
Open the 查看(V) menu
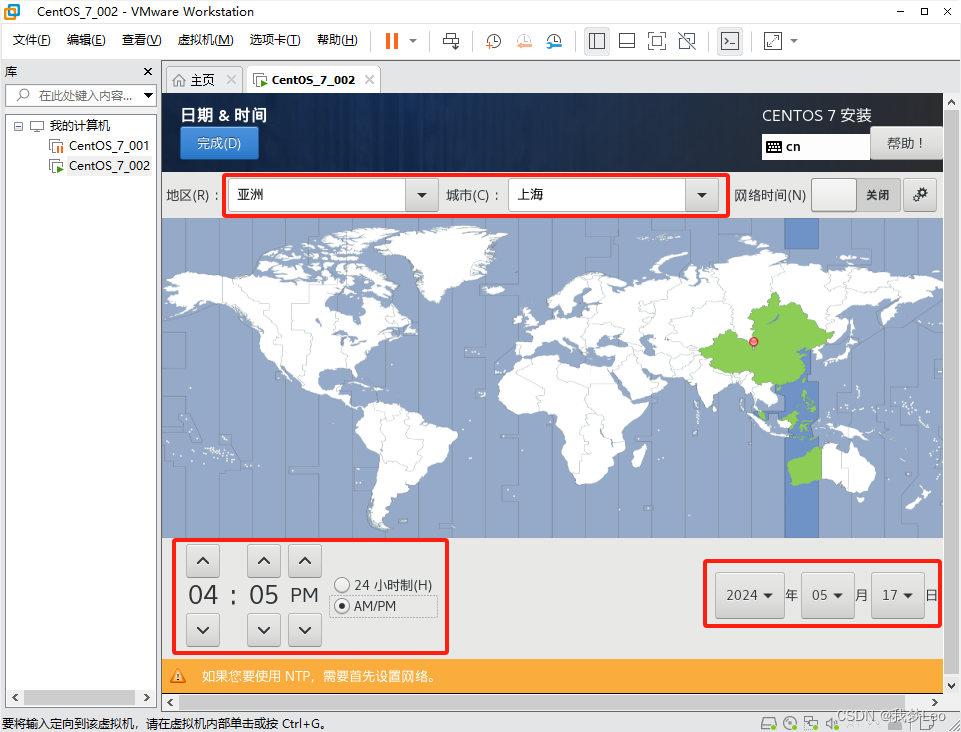pos(141,40)
